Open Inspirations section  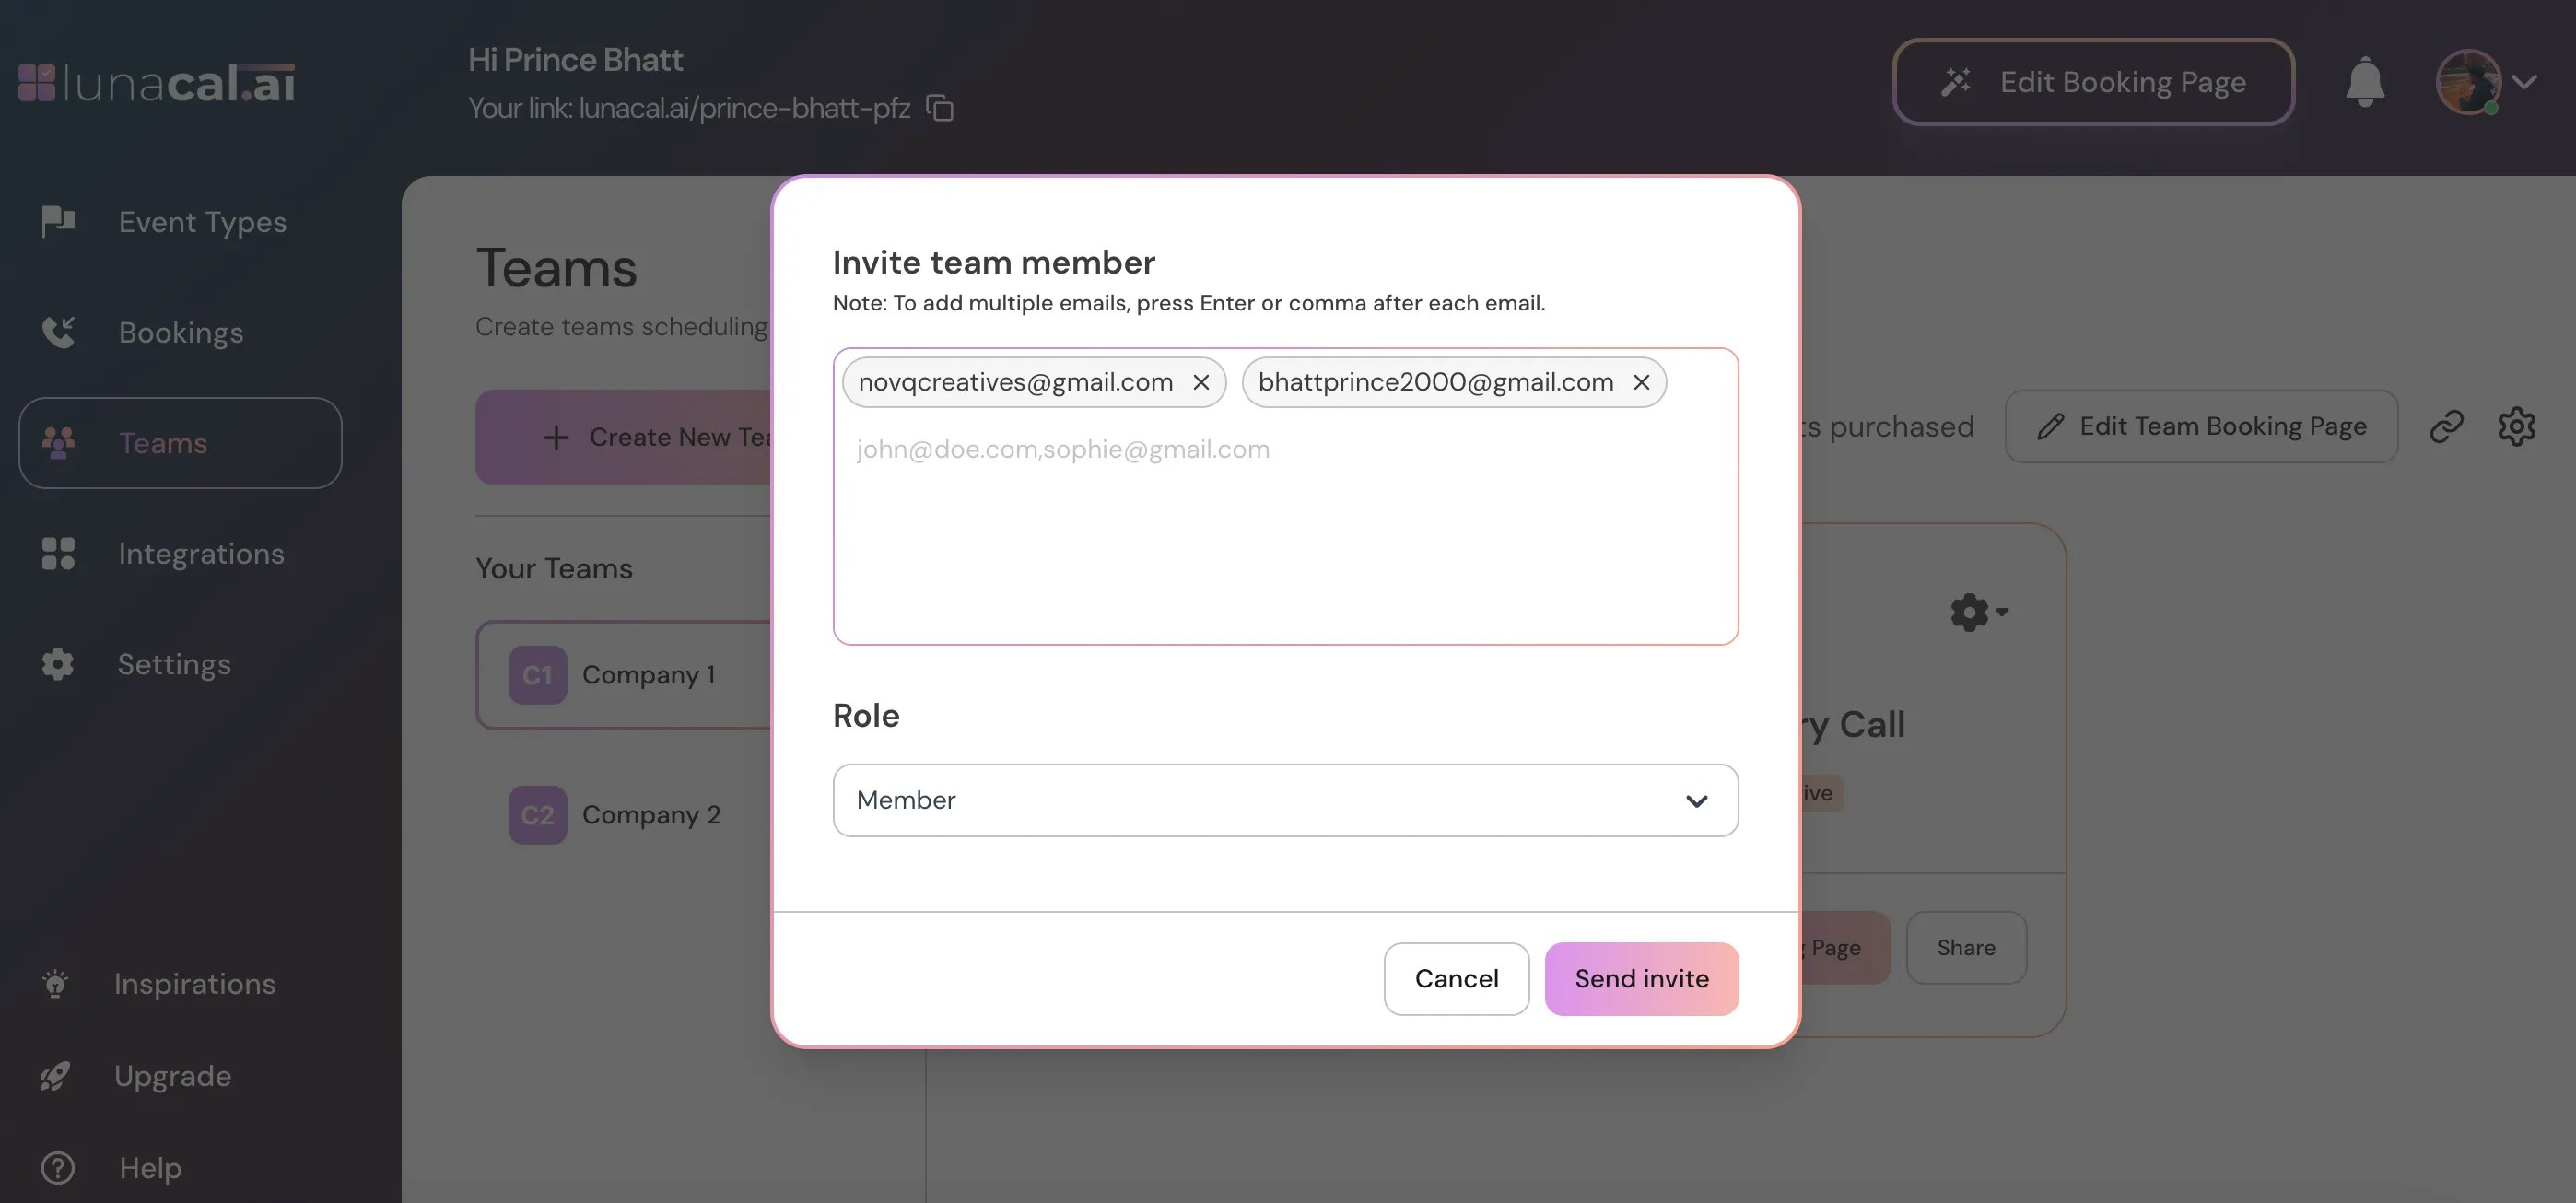(x=194, y=984)
